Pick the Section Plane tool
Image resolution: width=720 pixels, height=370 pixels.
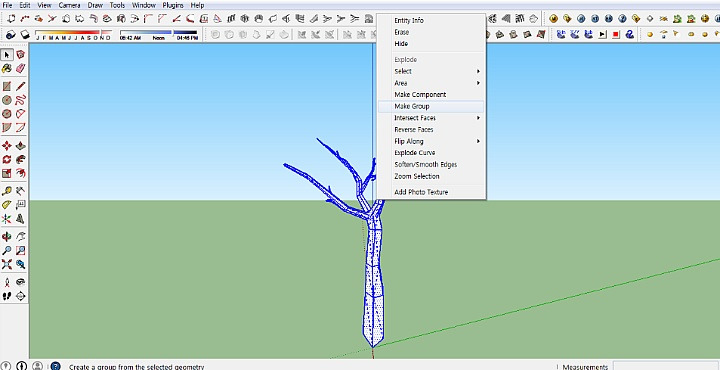click(x=21, y=296)
